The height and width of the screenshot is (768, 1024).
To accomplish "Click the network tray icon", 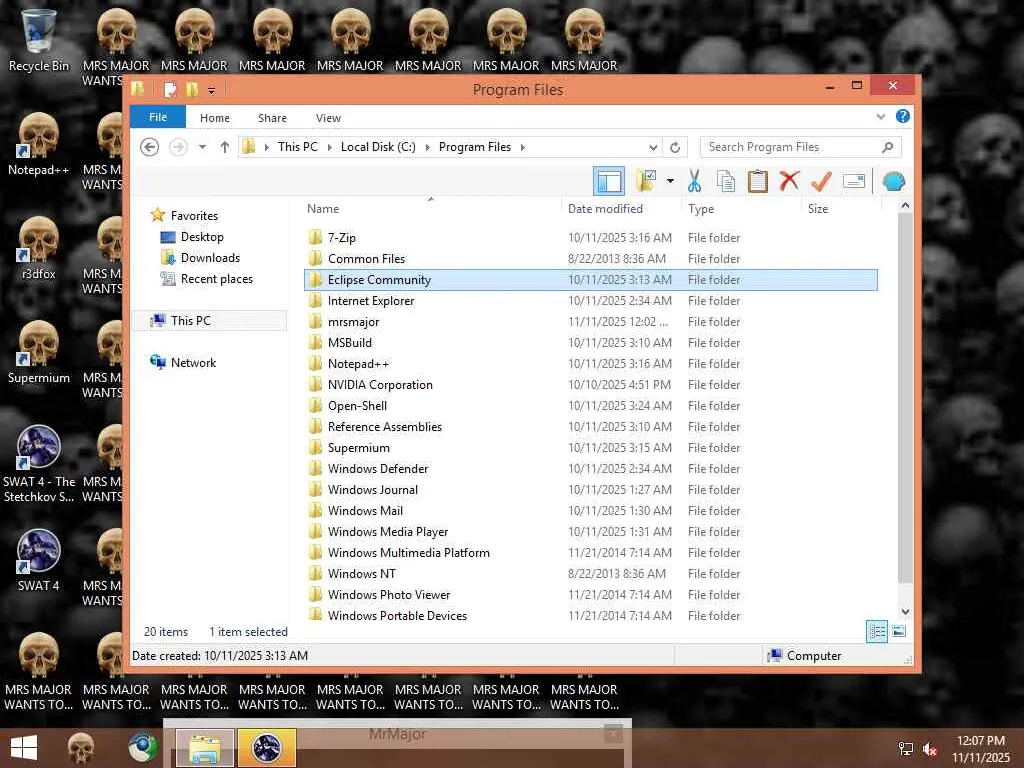I will coord(906,749).
